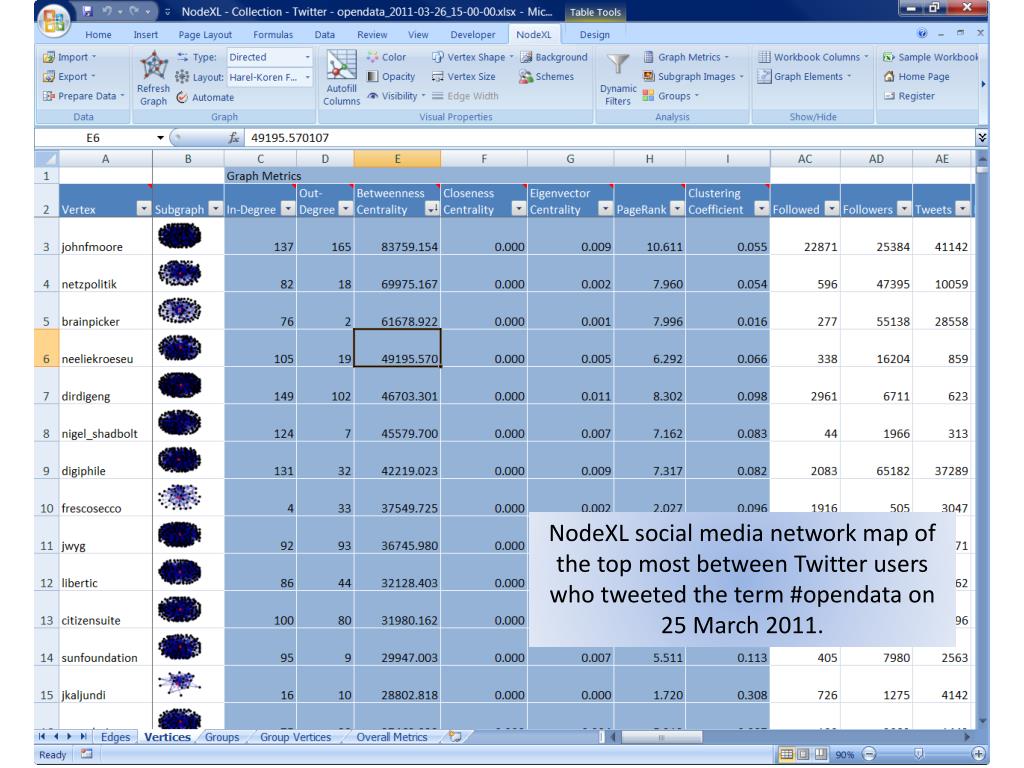Screen dimensions: 1024x768
Task: Undo the last action in toolbar
Action: click(x=108, y=11)
